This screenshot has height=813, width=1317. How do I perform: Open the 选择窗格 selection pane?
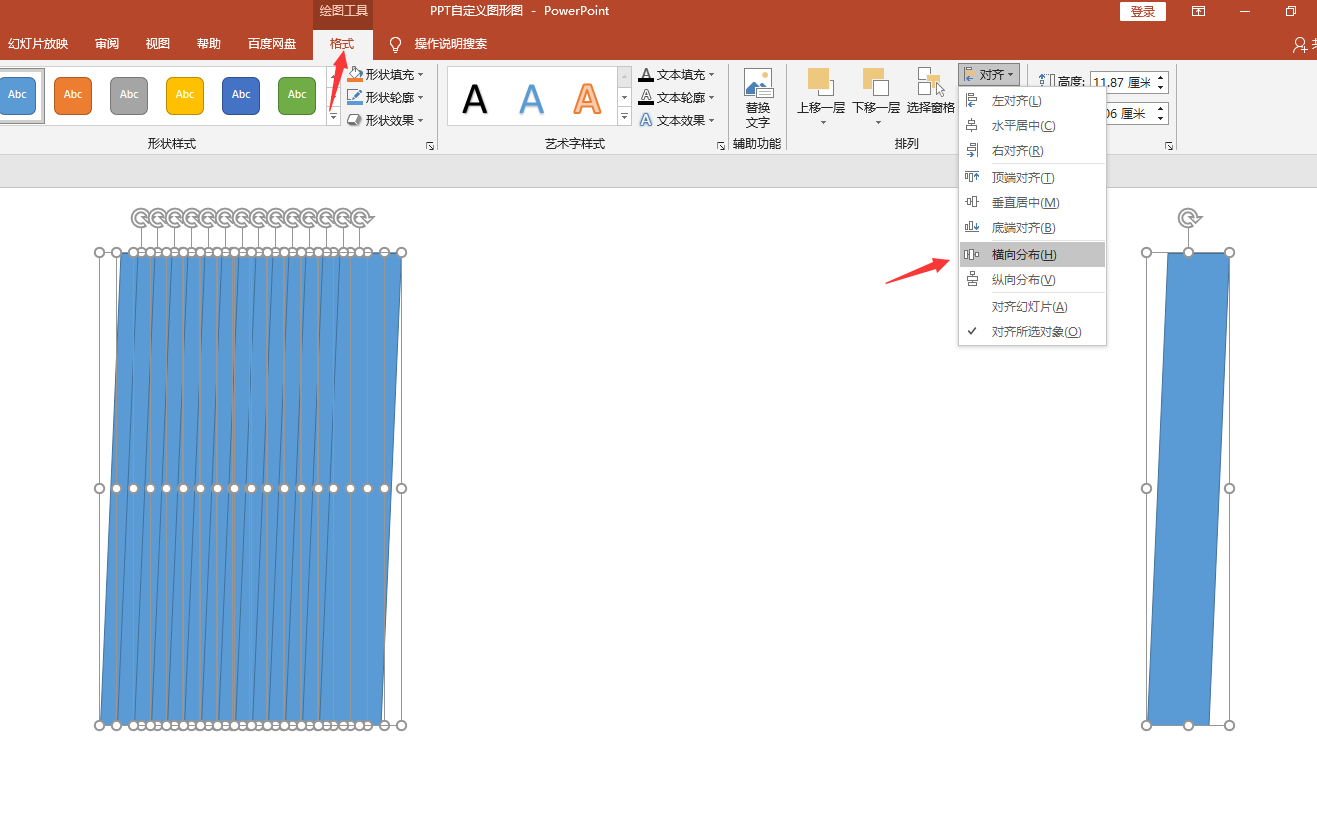(930, 91)
